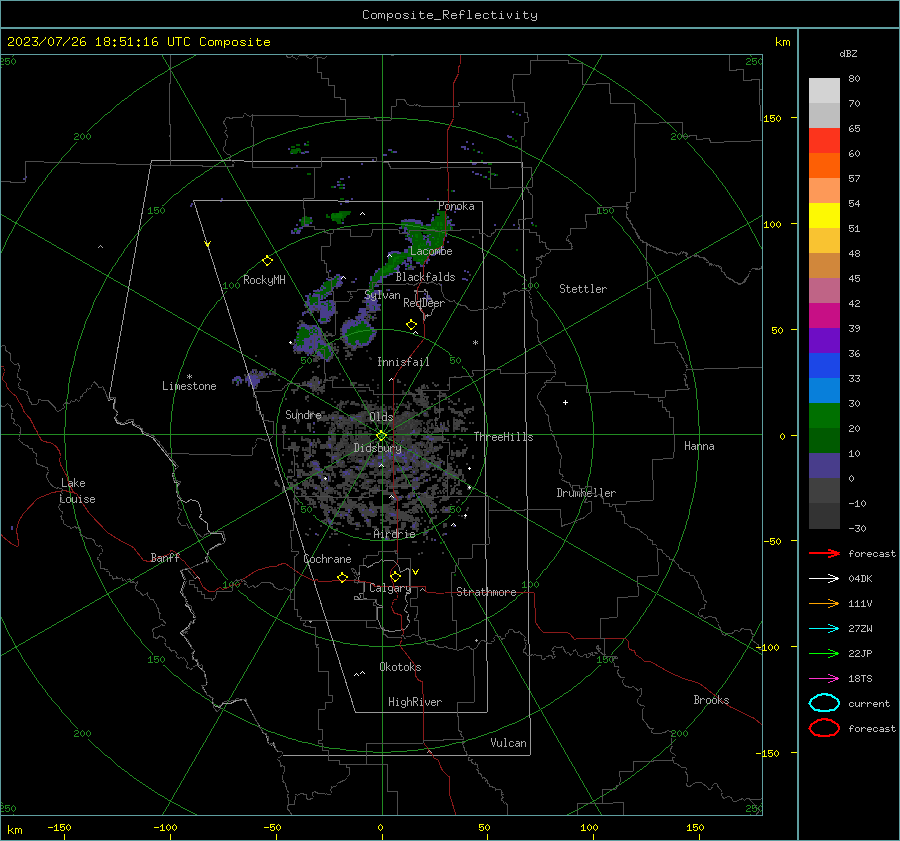Click the -150 tick on bottom axis
The height and width of the screenshot is (841, 900).
[x=59, y=827]
